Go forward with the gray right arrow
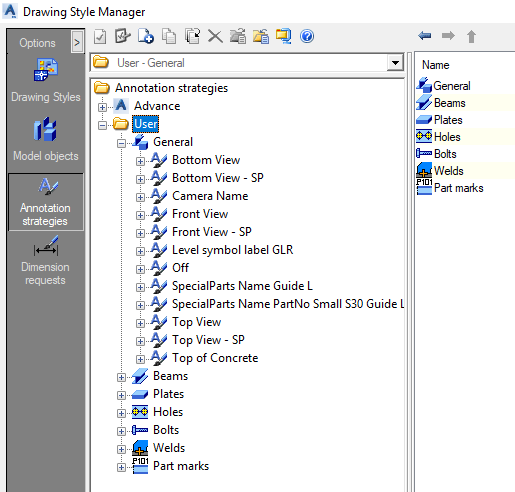 point(448,35)
